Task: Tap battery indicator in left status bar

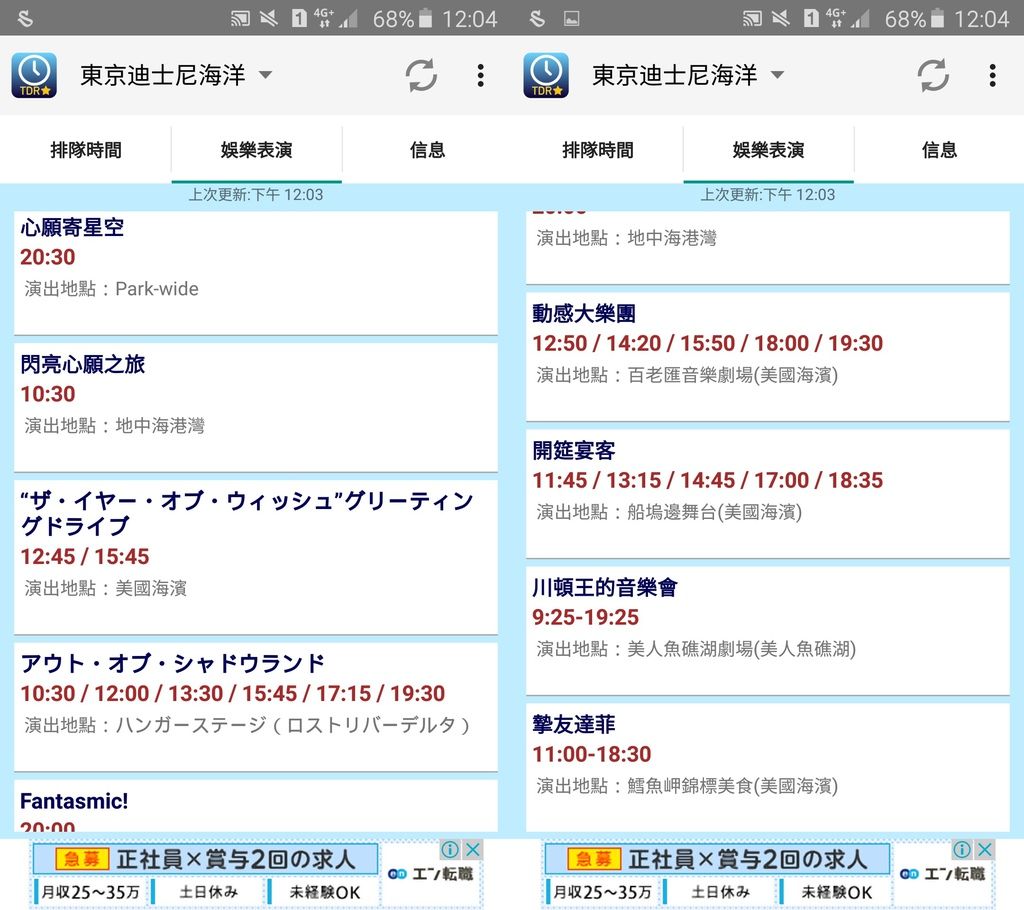Action: pyautogui.click(x=425, y=18)
